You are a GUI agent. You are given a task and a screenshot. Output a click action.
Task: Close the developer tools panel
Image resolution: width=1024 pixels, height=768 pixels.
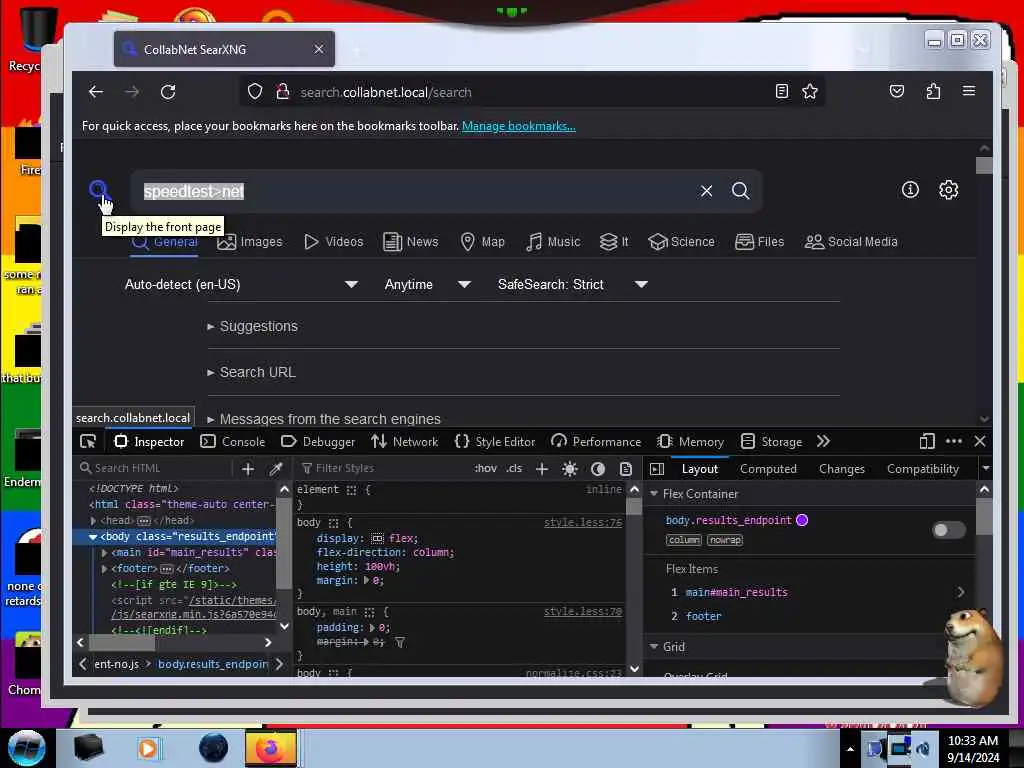click(x=980, y=442)
